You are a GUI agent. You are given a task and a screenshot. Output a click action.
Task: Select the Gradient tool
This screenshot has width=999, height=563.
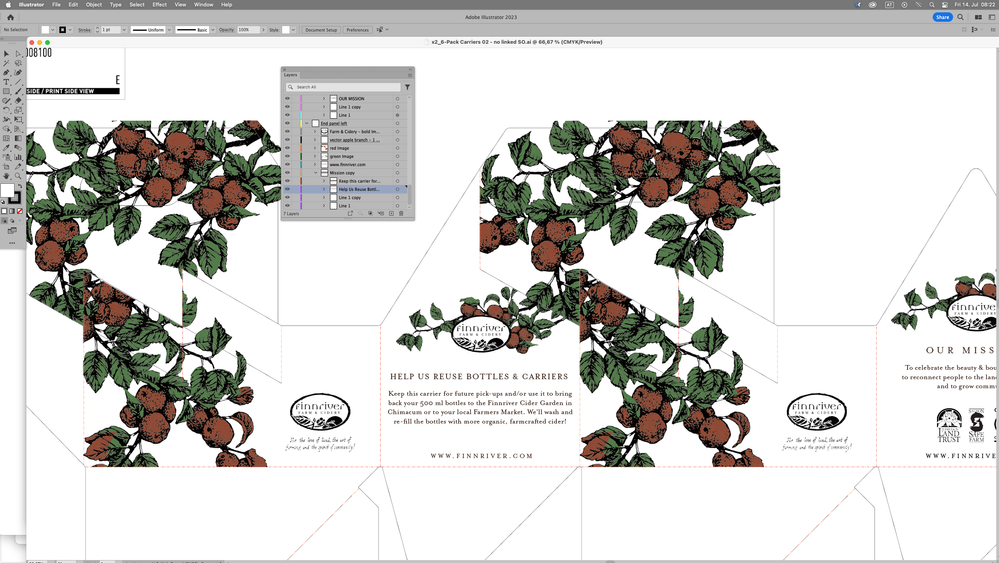click(18, 138)
